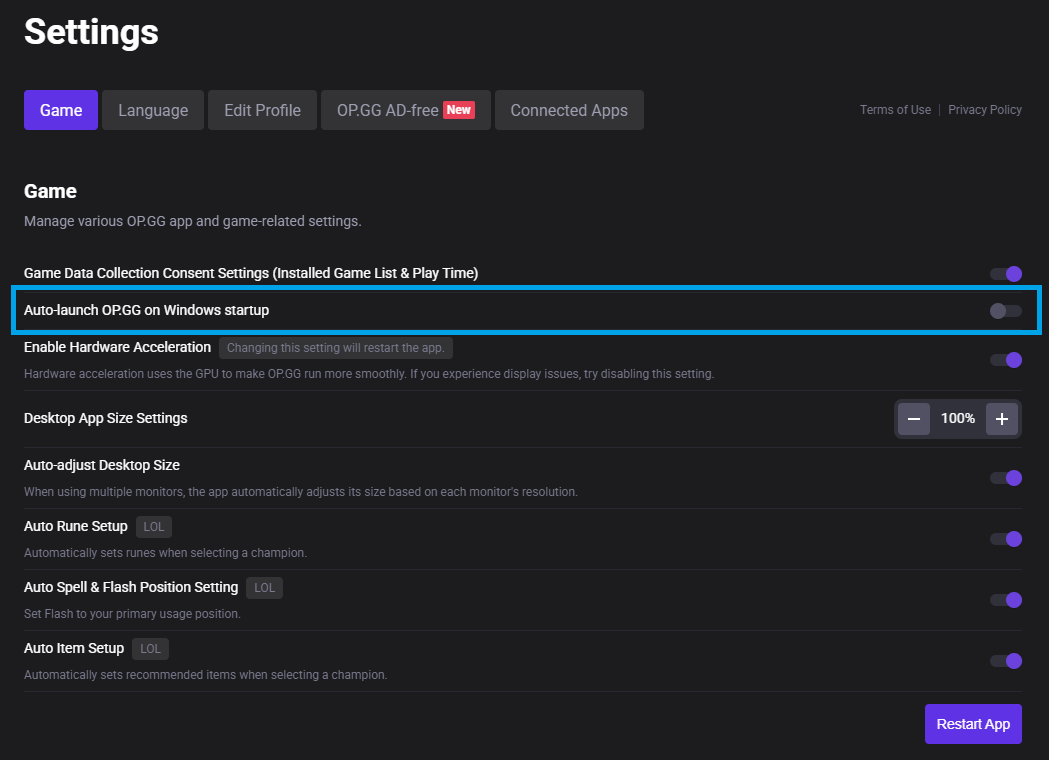Disable Hardware Acceleration toggle
The width and height of the screenshot is (1049, 760).
[x=1006, y=360]
